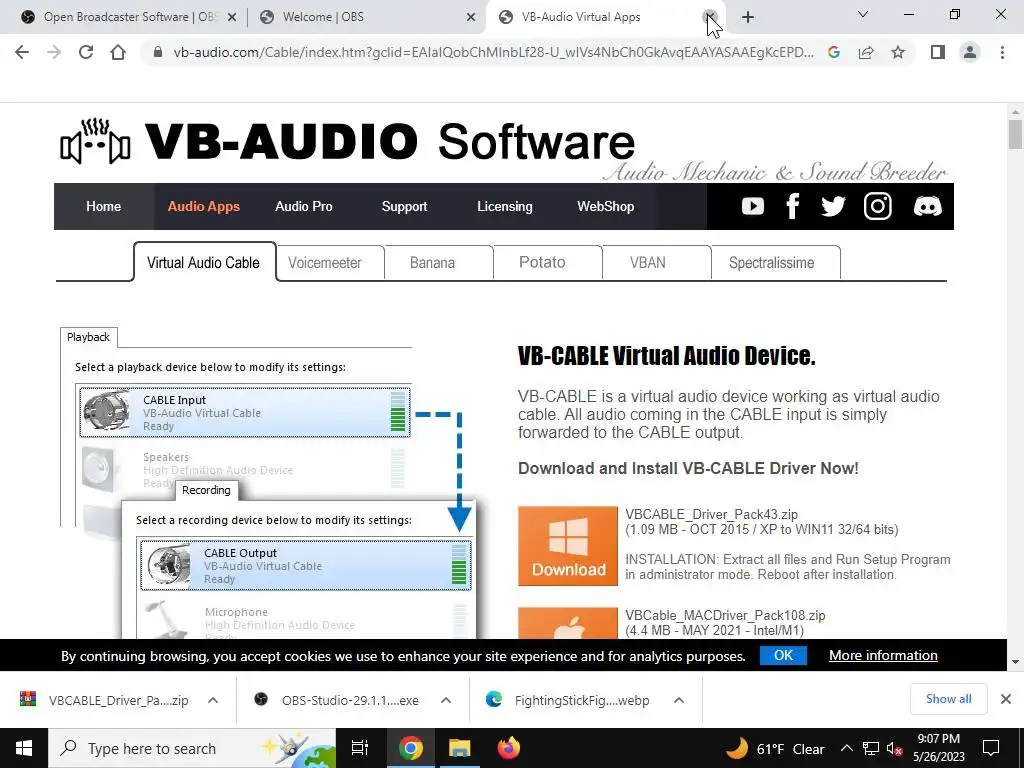Viewport: 1024px width, 768px height.
Task: Open the VB-Audio Twitter icon
Action: 833,206
